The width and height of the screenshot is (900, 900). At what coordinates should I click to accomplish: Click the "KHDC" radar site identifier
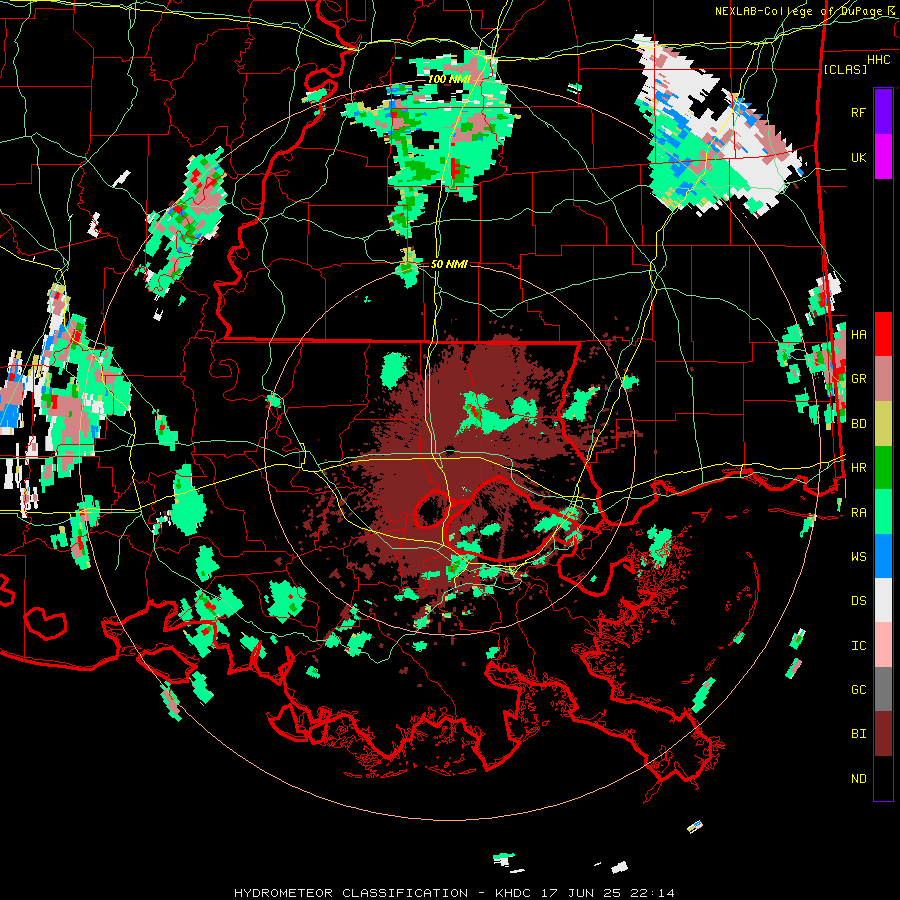tap(514, 893)
